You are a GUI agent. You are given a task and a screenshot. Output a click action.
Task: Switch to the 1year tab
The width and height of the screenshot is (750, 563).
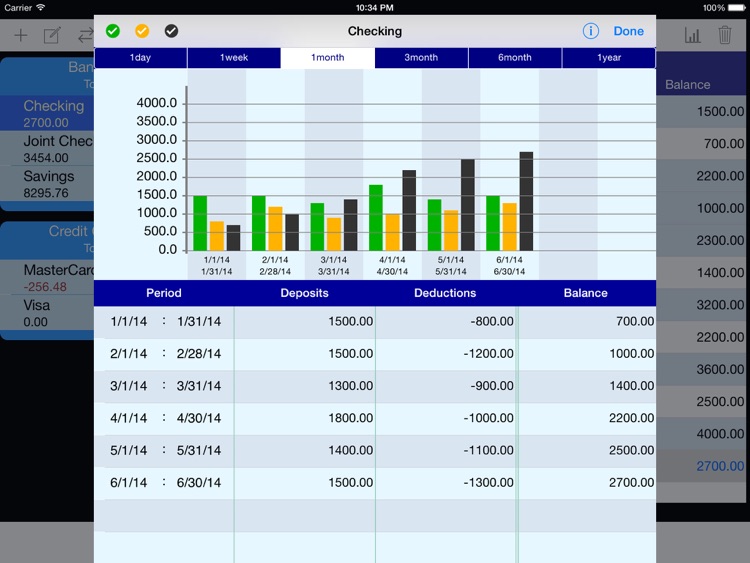(608, 57)
